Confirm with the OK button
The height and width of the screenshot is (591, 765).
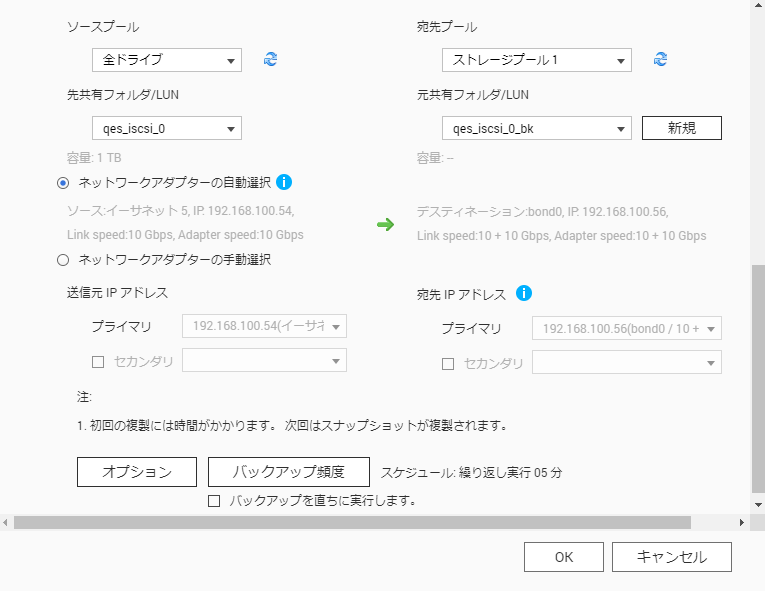564,557
